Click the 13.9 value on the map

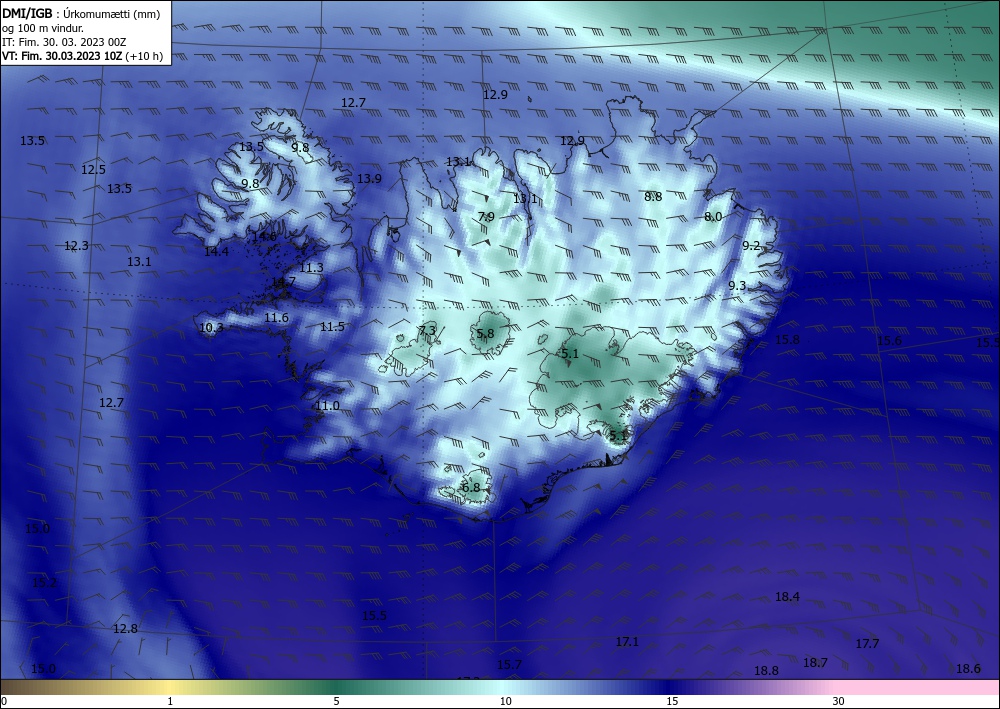tap(369, 179)
